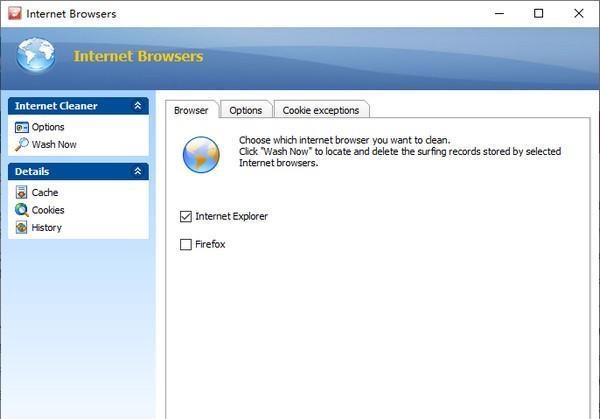Switch to the Browser tab

[191, 110]
